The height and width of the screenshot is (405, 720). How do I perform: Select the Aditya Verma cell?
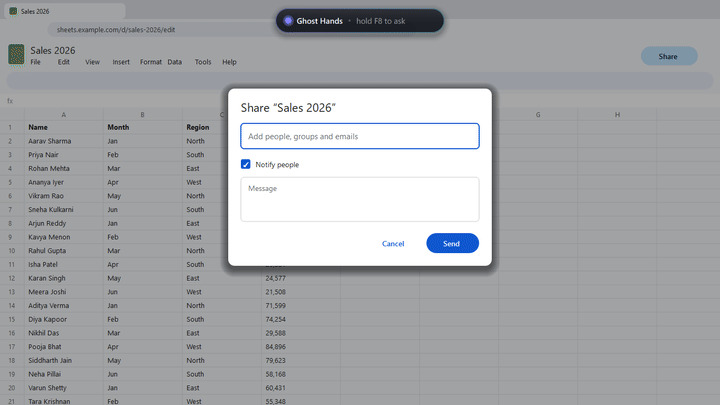point(64,305)
